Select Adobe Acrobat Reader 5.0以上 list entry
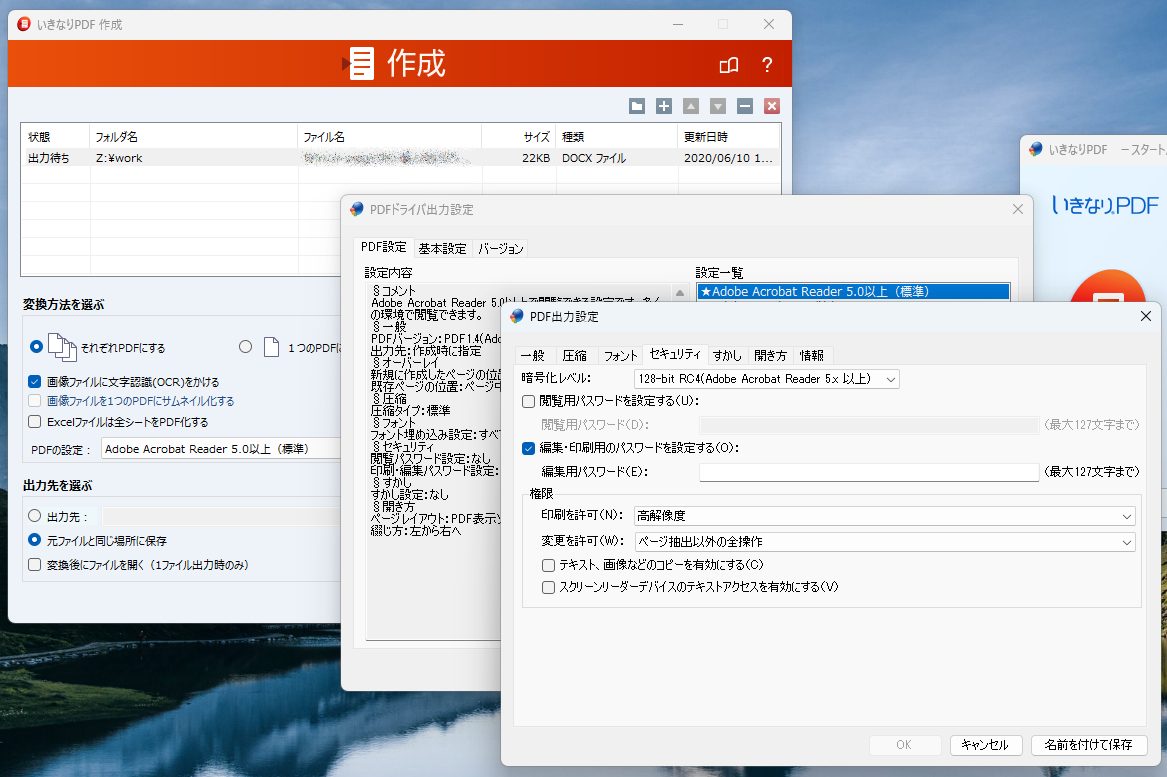This screenshot has width=1167, height=777. point(853,292)
